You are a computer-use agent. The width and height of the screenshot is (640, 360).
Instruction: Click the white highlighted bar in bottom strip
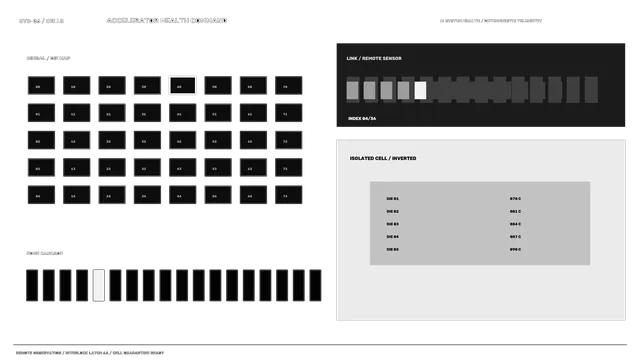[x=99, y=285]
